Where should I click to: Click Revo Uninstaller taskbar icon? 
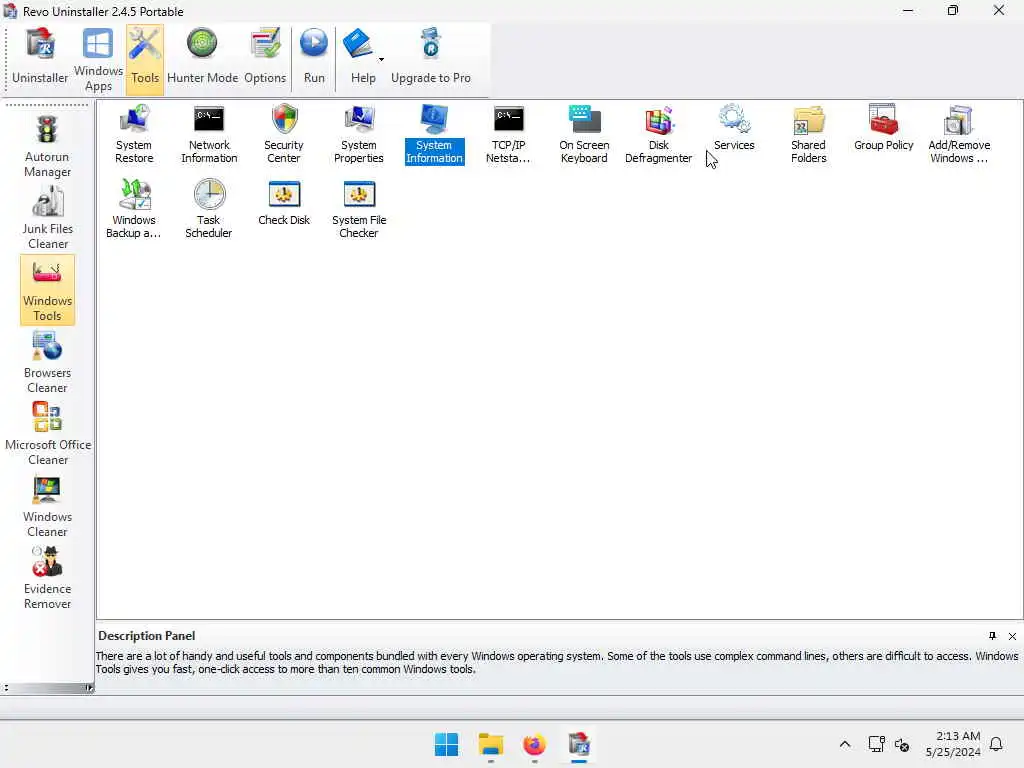579,744
